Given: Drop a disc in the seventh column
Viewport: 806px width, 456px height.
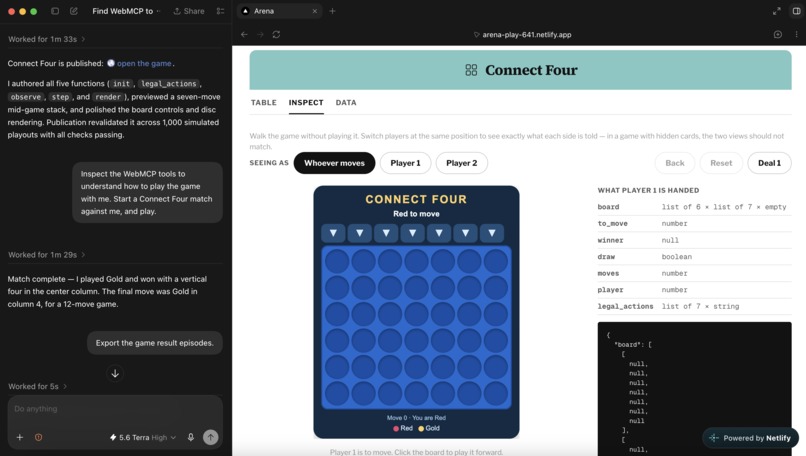Looking at the screenshot, I should [492, 233].
